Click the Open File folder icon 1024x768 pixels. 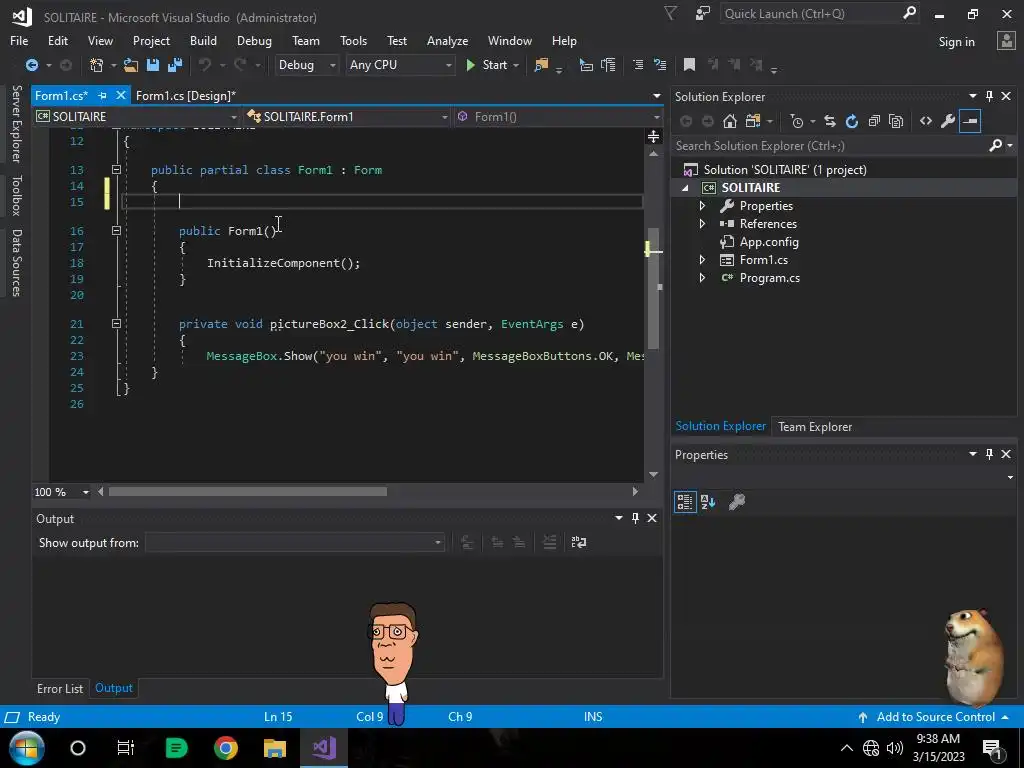(131, 65)
